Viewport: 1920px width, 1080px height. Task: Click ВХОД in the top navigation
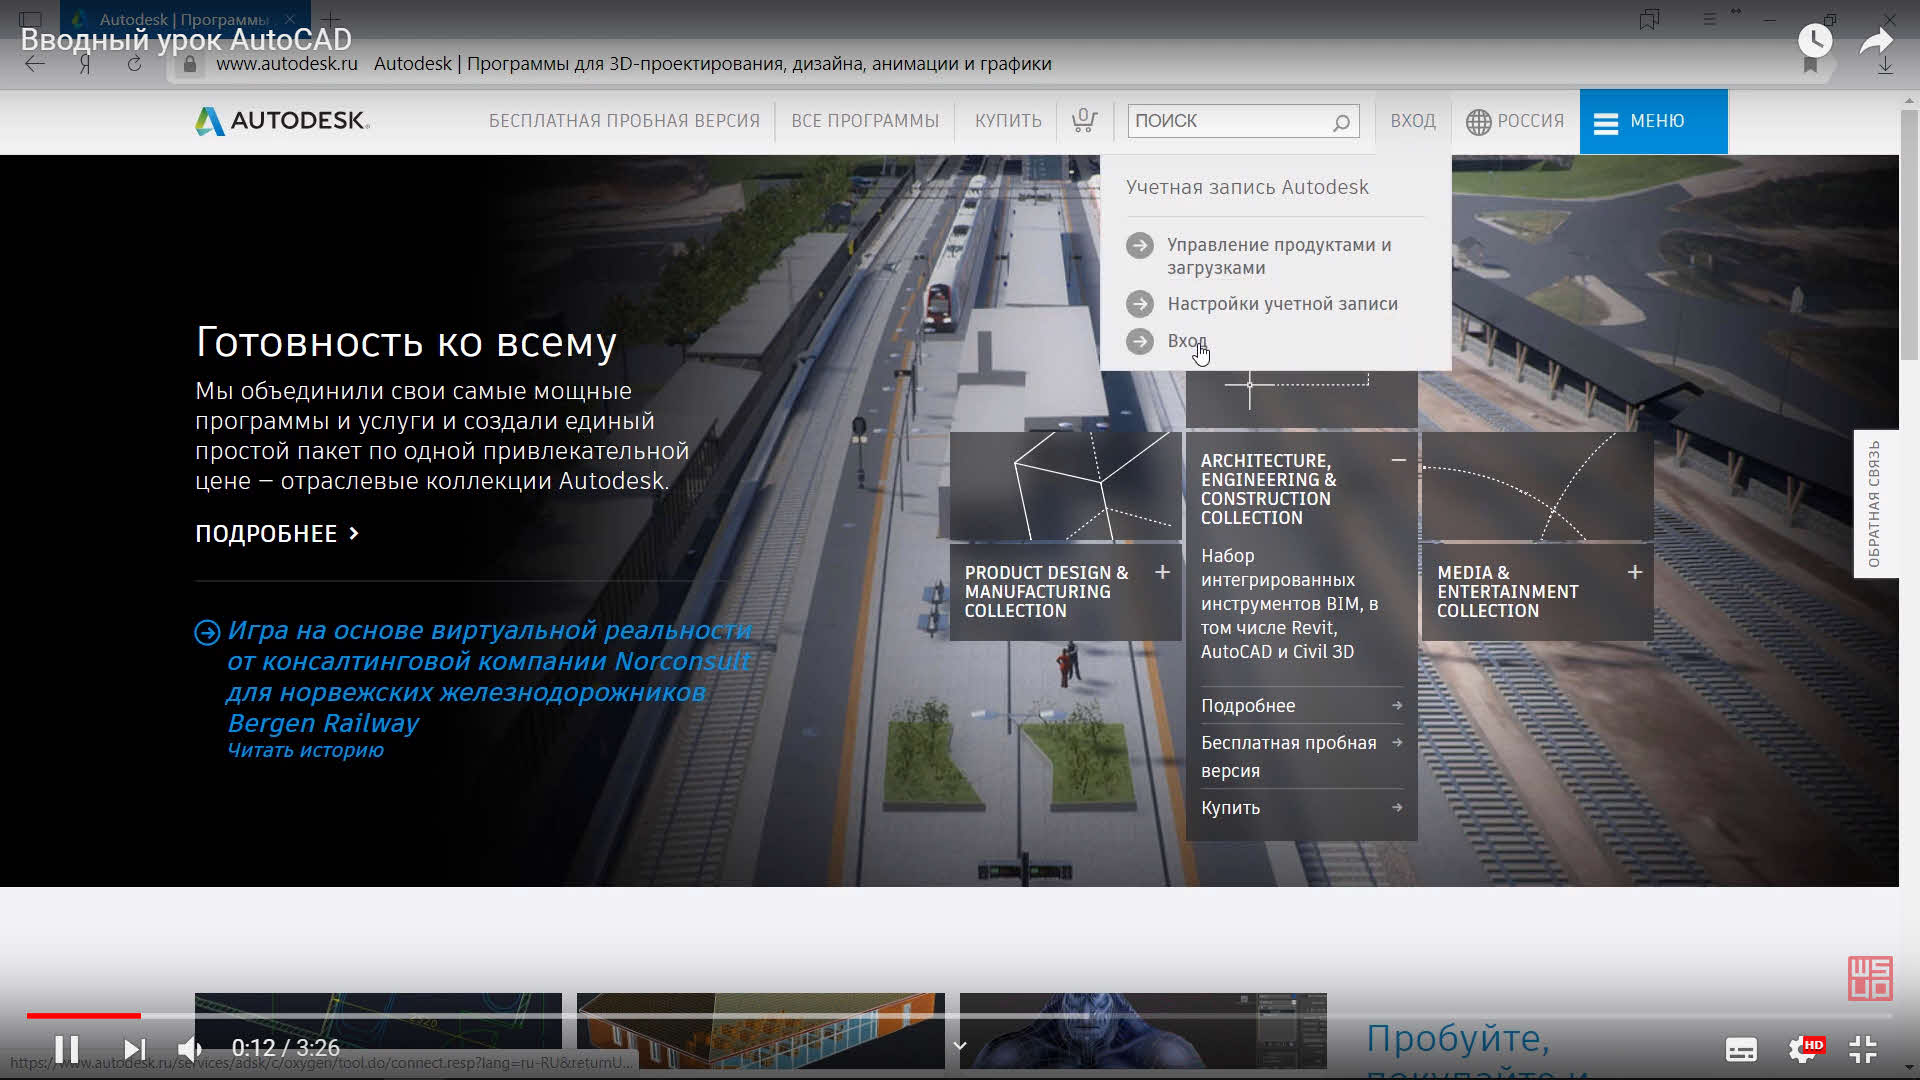1413,121
